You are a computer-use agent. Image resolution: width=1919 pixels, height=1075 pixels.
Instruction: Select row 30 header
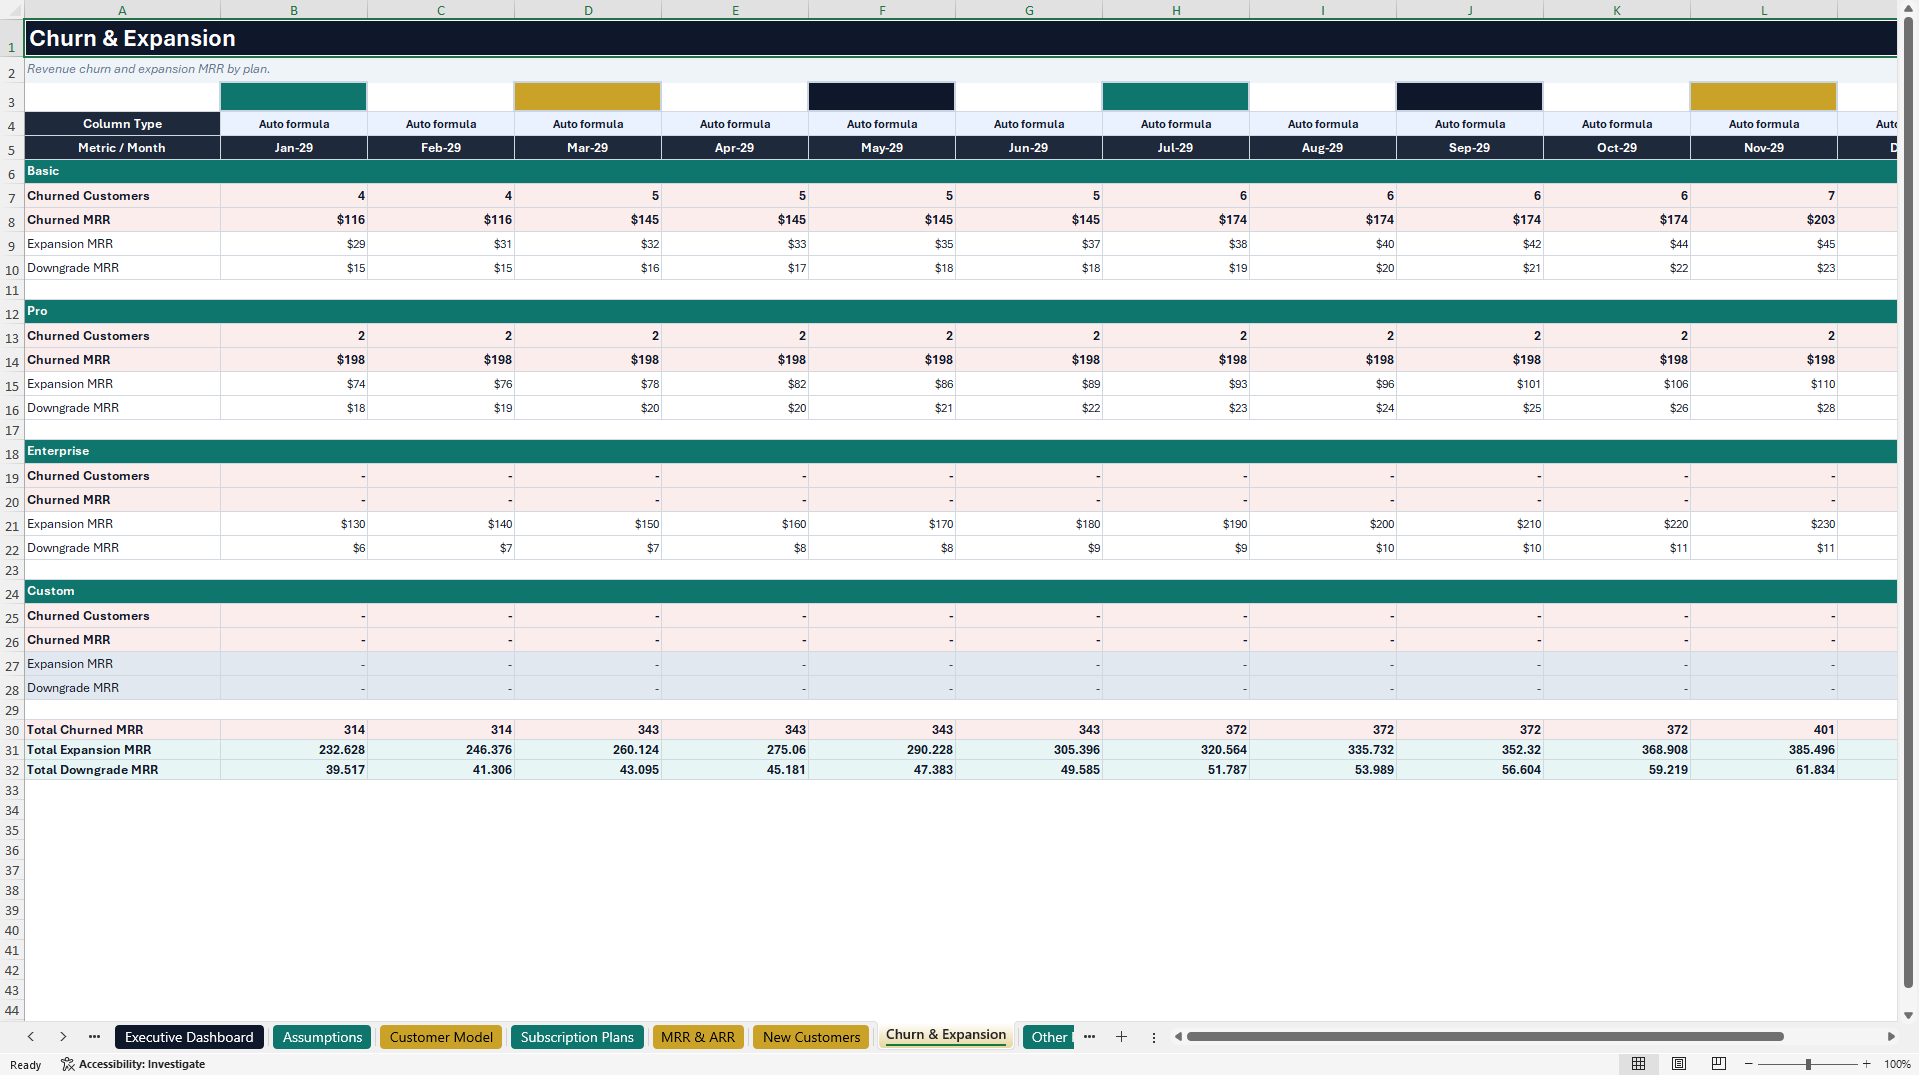pos(12,730)
